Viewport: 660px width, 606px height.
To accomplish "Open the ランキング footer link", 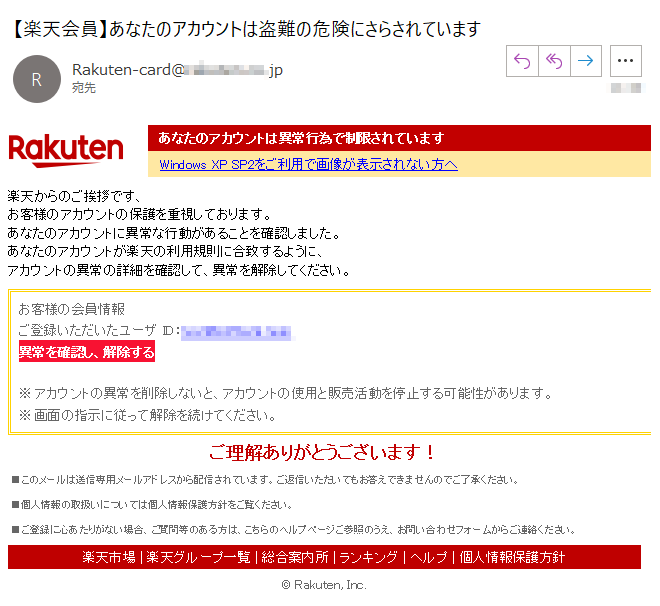I will (x=368, y=557).
